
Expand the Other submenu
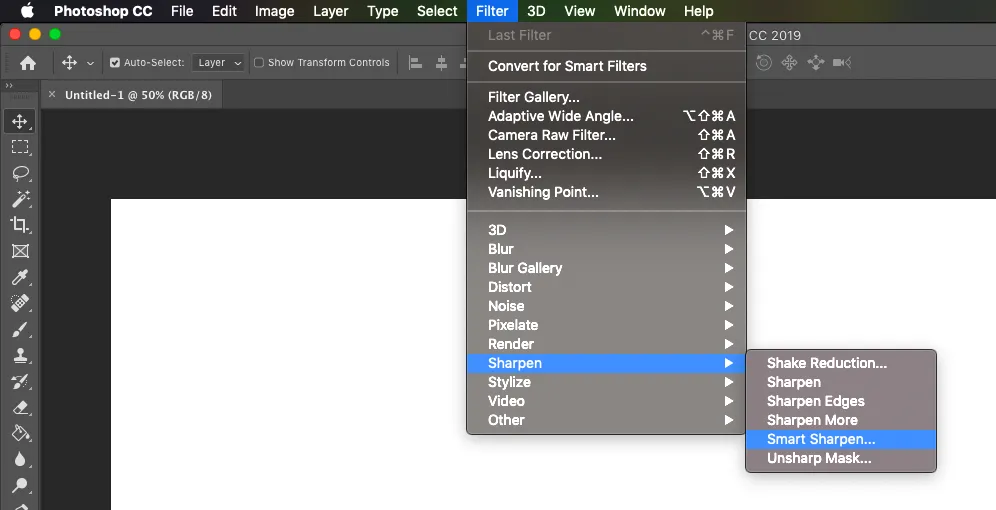[x=606, y=420]
